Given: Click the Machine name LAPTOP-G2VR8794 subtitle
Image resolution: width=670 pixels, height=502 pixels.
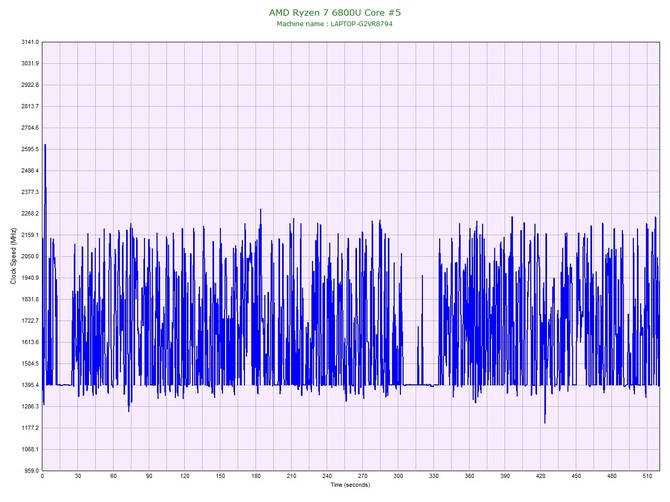Looking at the screenshot, I should click(x=334, y=24).
